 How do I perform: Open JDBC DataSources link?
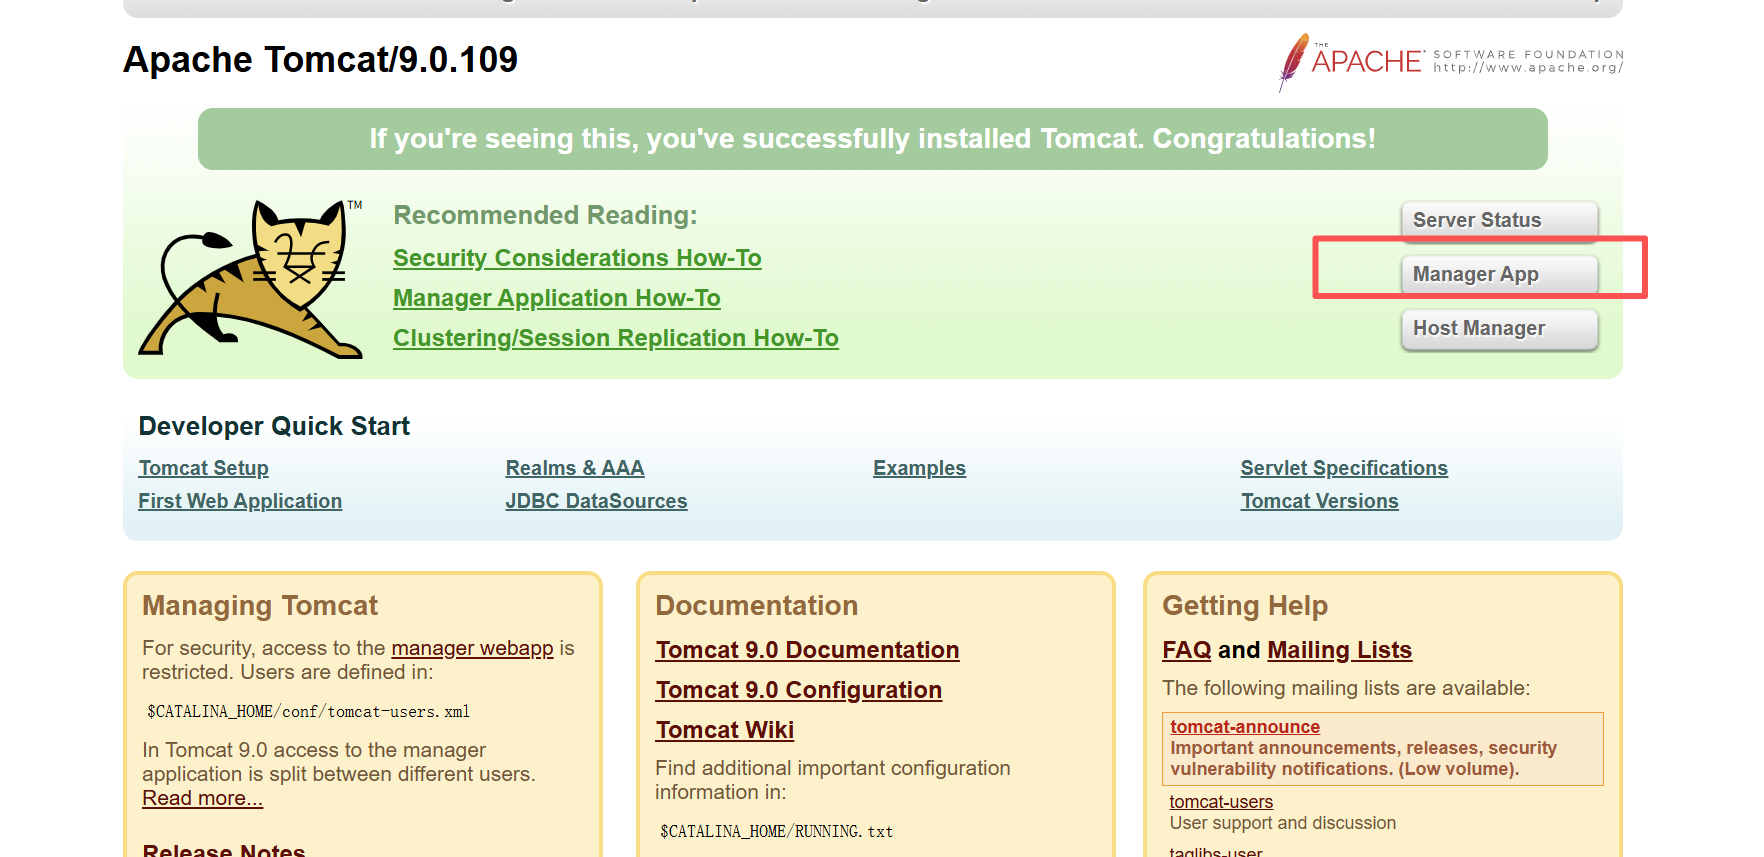596,501
